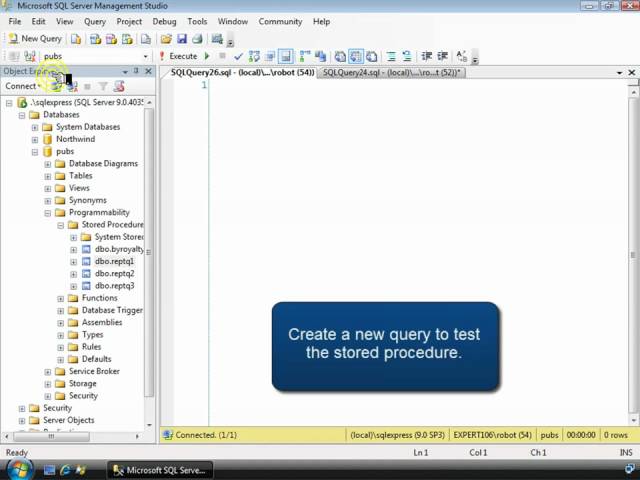Comment out the selected lines
Screen dimensions: 640x480
coord(391,56)
